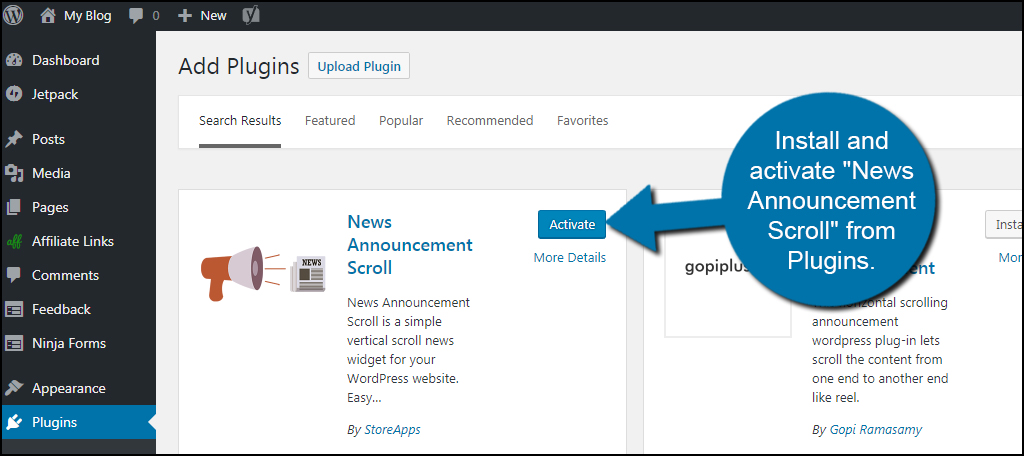1024x456 pixels.
Task: Switch to the Popular tab
Action: tap(401, 121)
